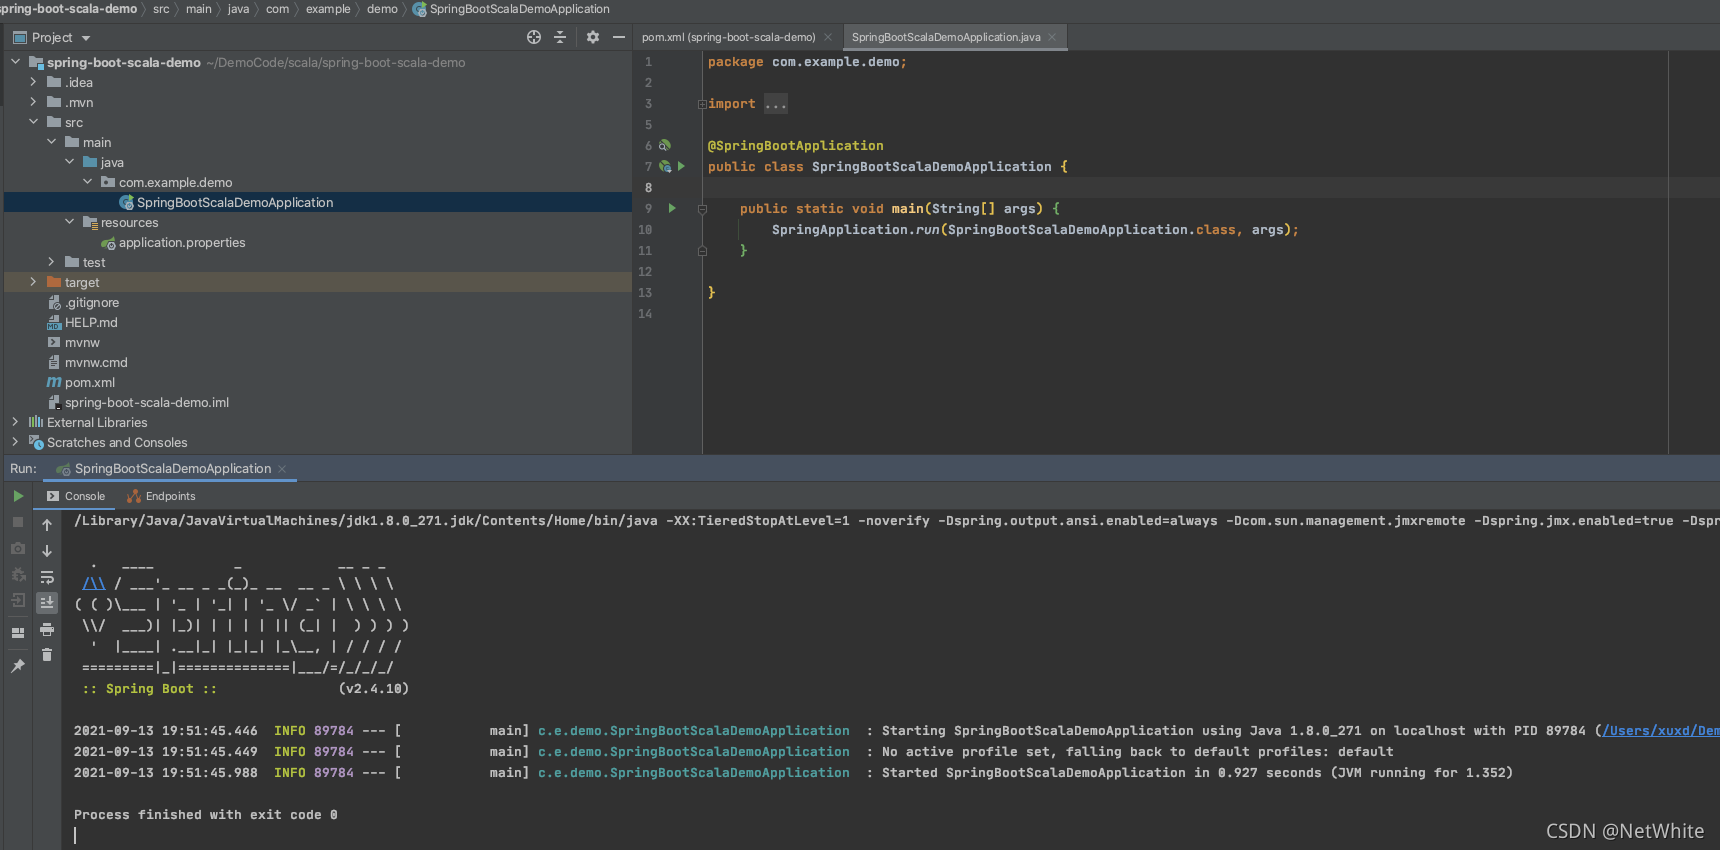The image size is (1720, 850).
Task: Collapse the java folder arrow
Action: click(x=69, y=162)
